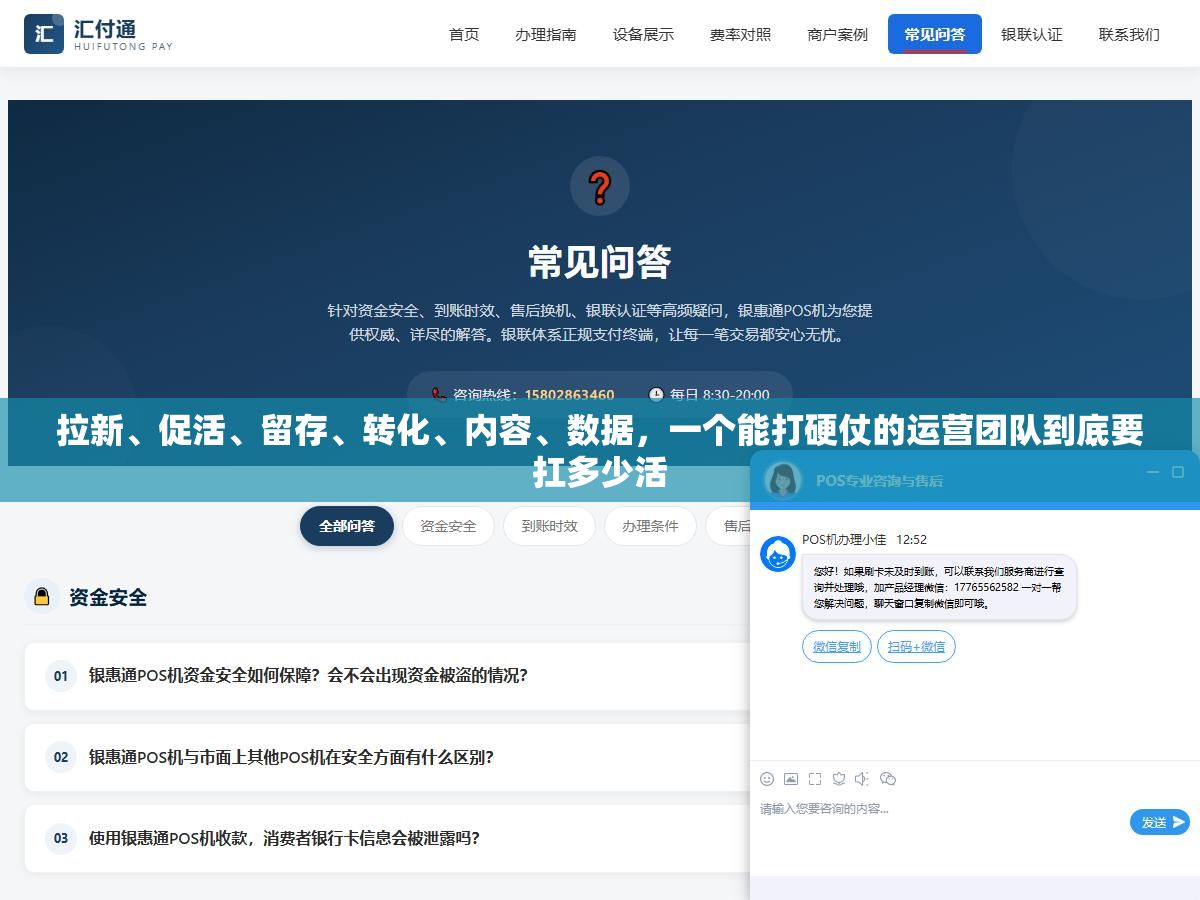Click the 发送 send button
The image size is (1200, 900).
1160,822
